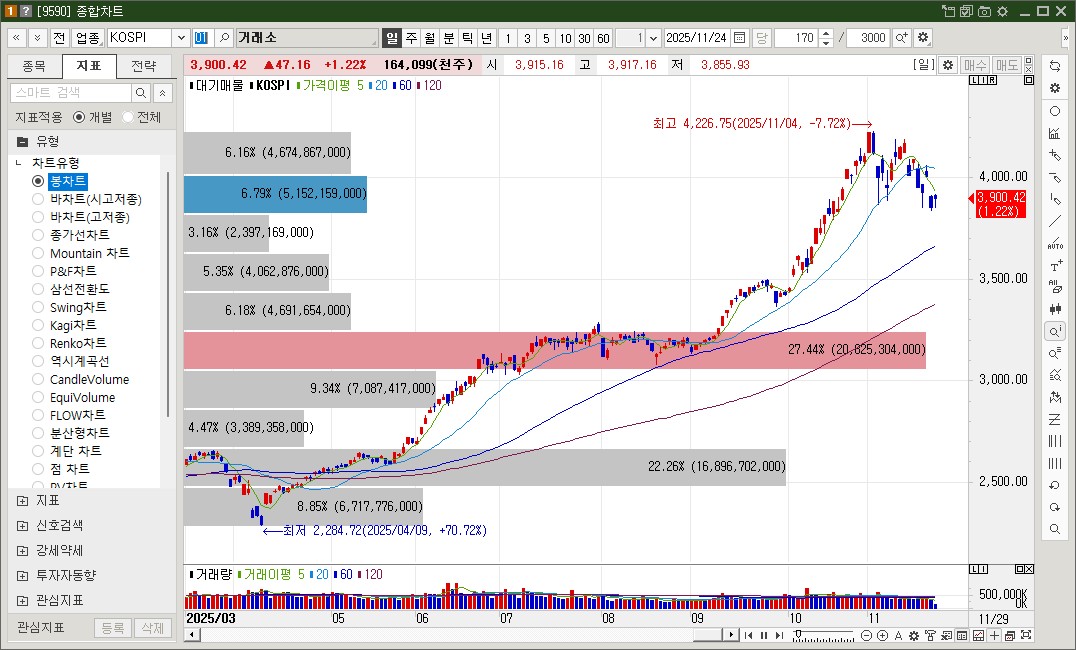Click the 삭제 delete button

(152, 627)
